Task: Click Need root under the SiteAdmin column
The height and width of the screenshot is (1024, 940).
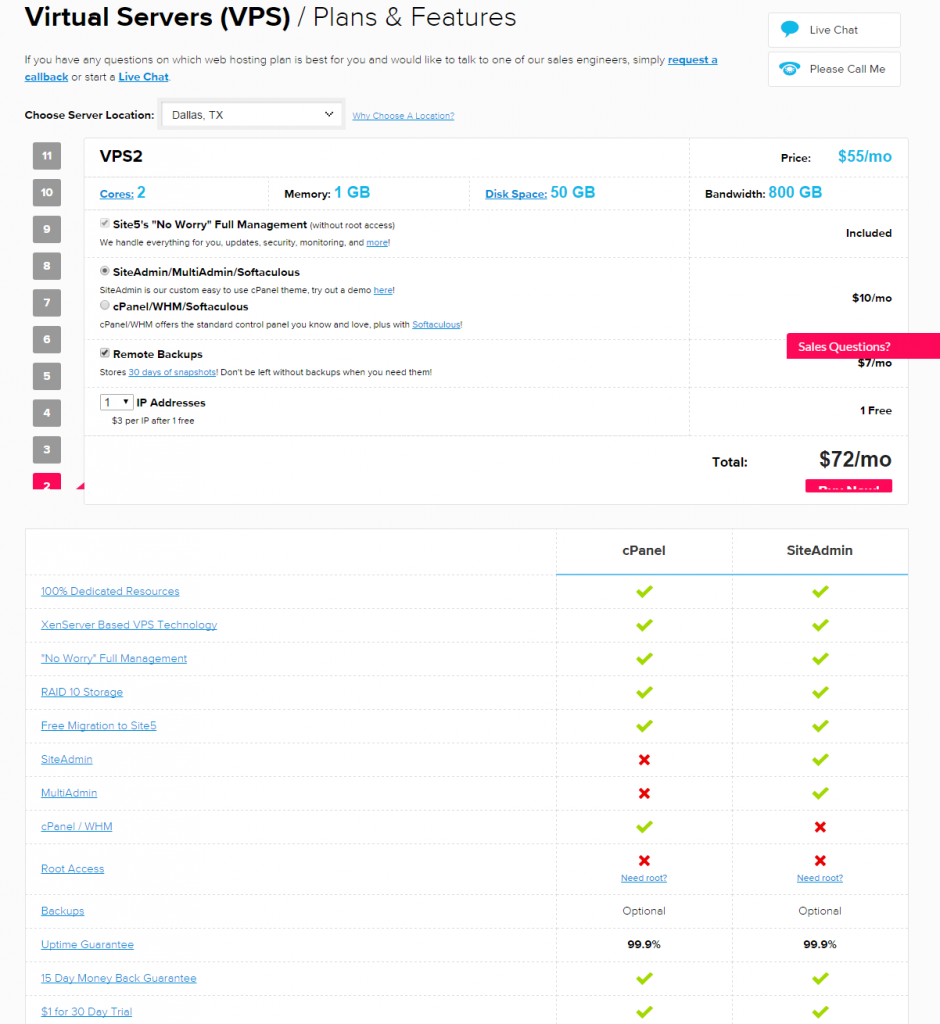Action: coord(819,877)
